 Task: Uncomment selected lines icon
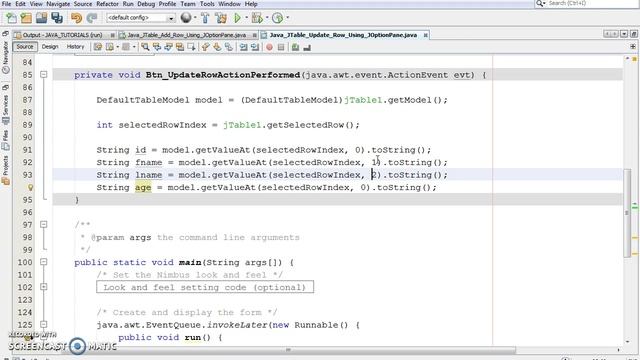307,47
